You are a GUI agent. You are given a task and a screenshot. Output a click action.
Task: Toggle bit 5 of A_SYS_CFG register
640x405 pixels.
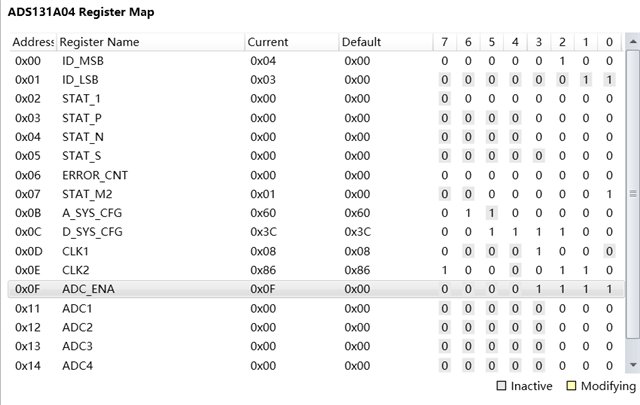pos(492,213)
